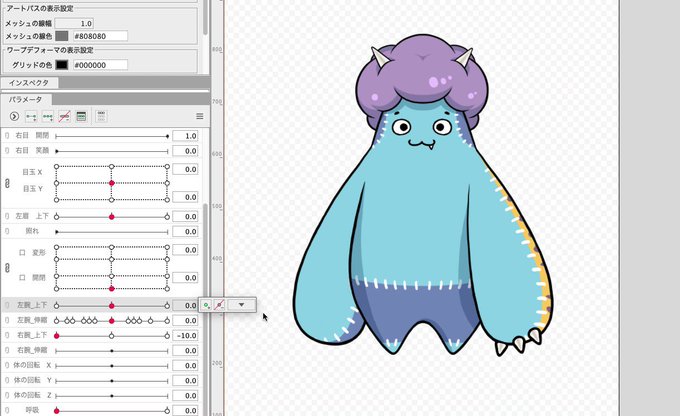This screenshot has height=416, width=680.
Task: Click the green key form editing icon
Action: 81,116
